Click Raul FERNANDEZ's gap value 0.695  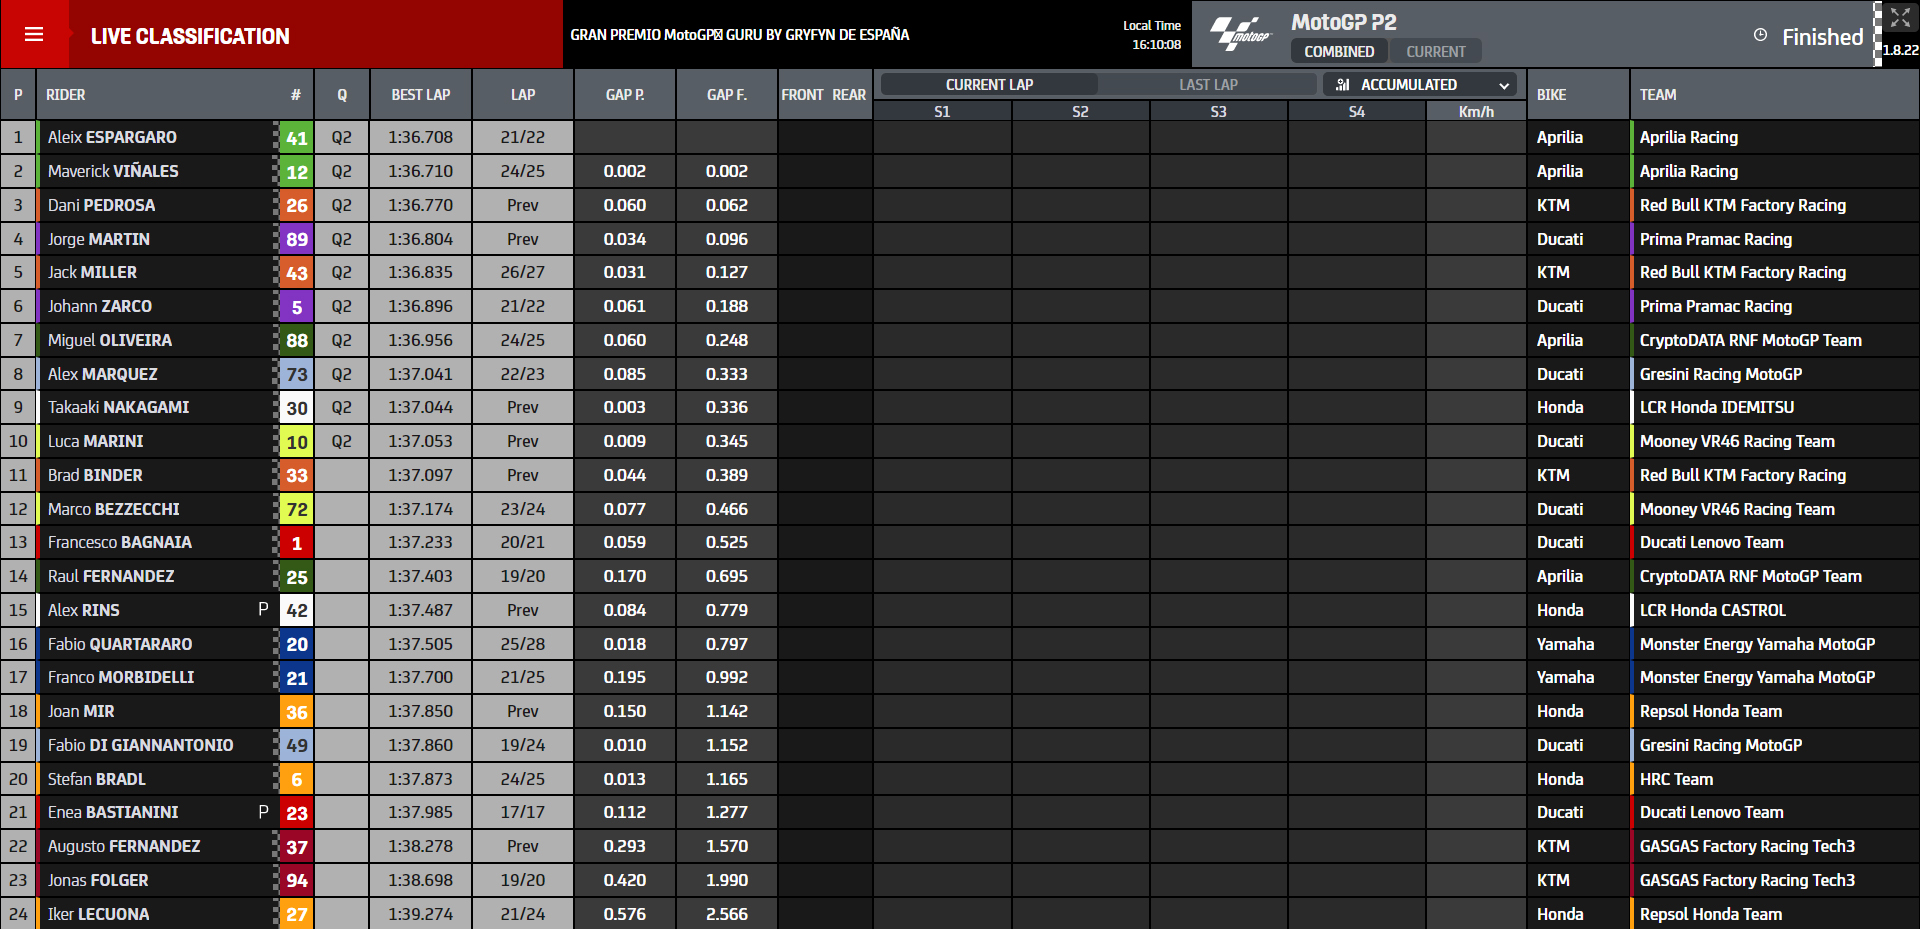click(727, 576)
